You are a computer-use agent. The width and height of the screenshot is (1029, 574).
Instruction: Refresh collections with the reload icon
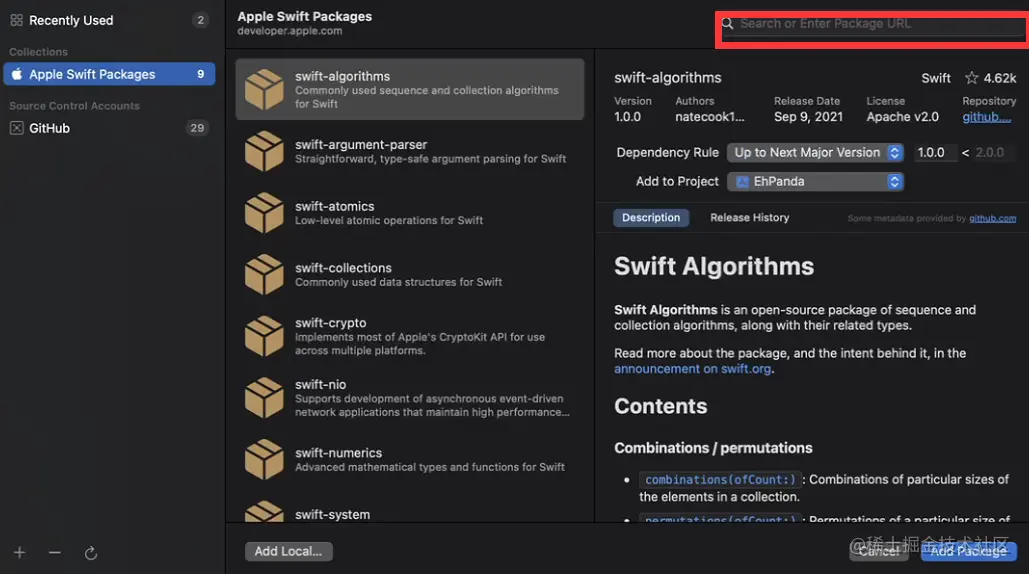pos(91,553)
